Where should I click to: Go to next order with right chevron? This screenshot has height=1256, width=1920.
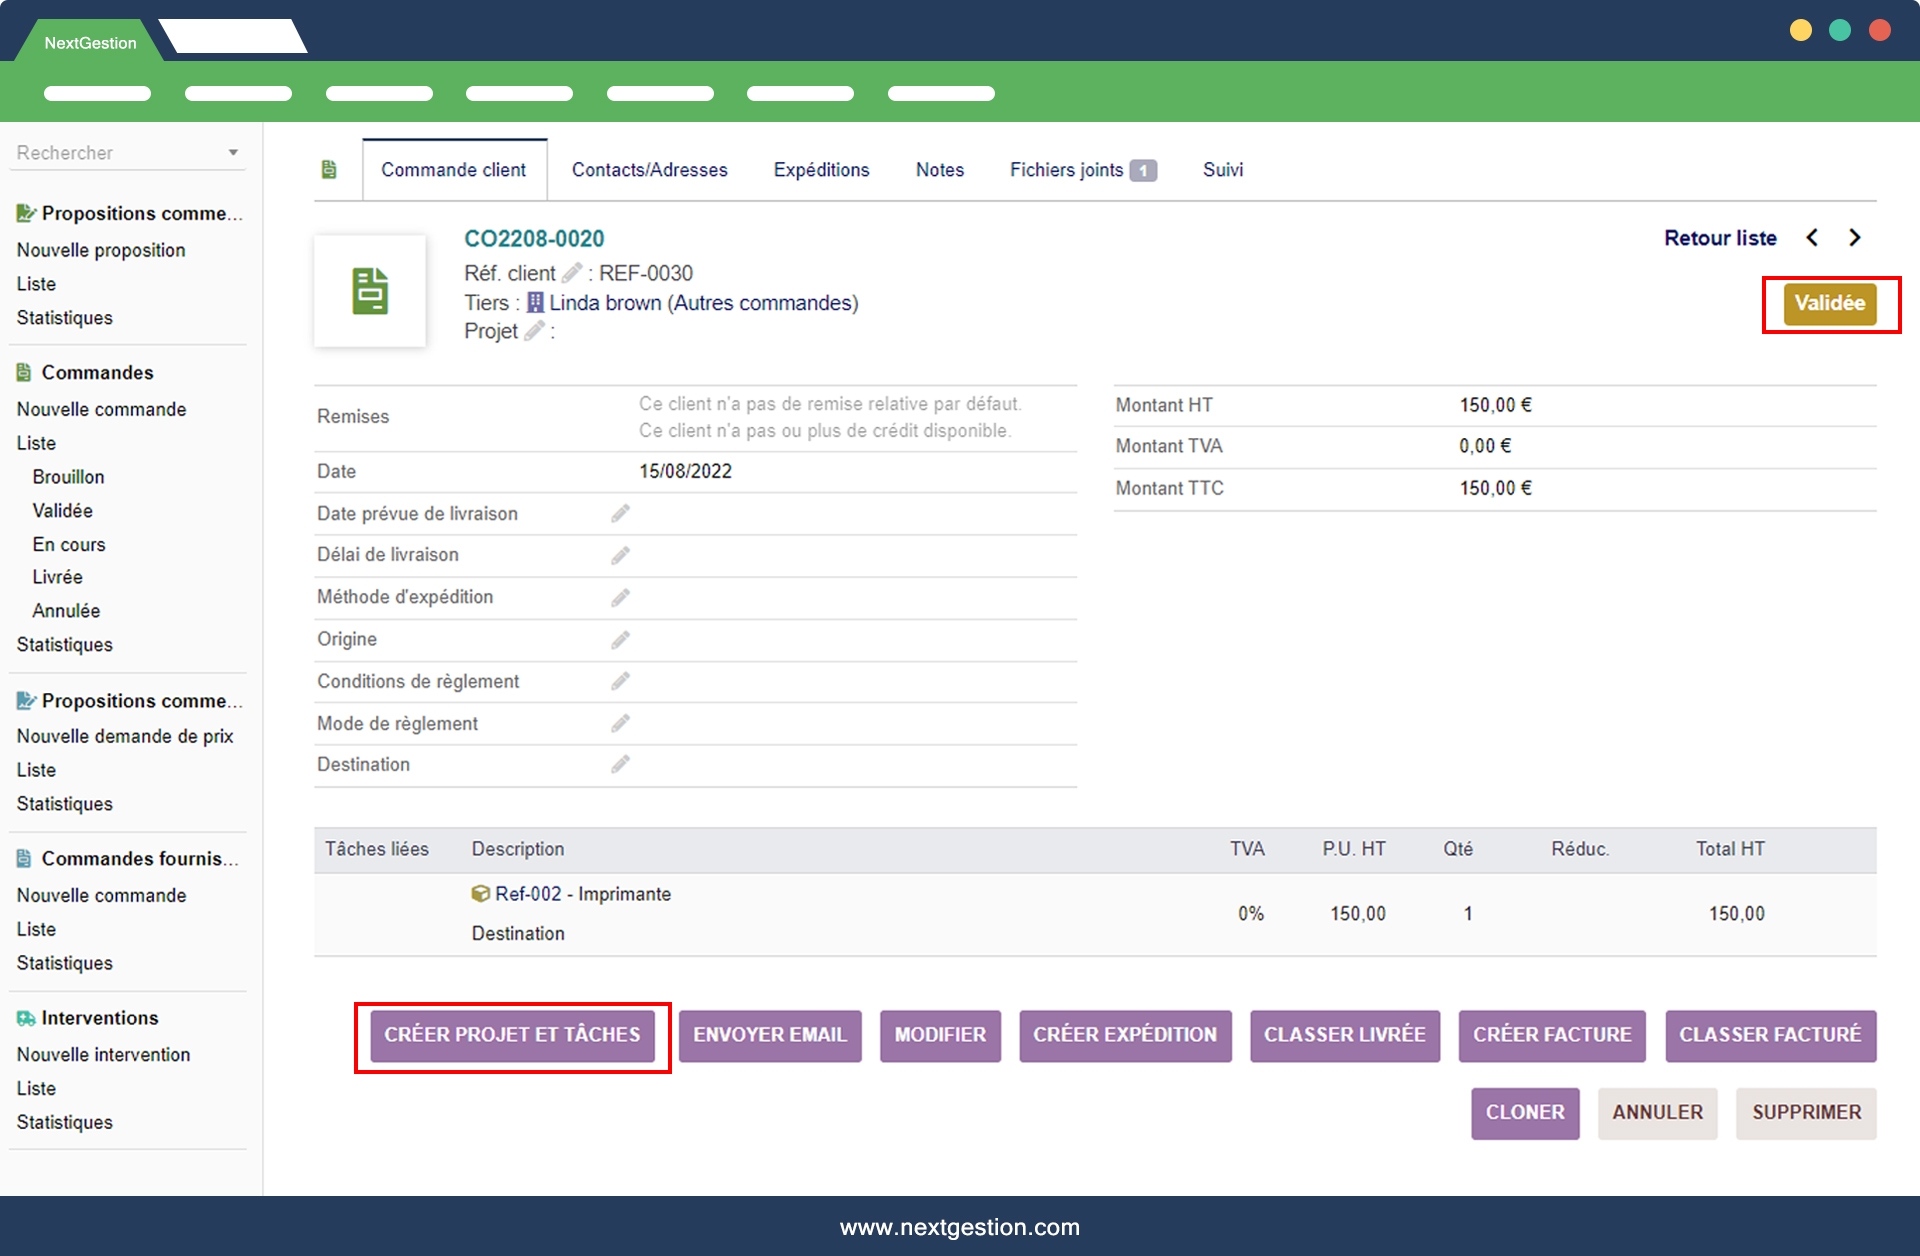1855,238
